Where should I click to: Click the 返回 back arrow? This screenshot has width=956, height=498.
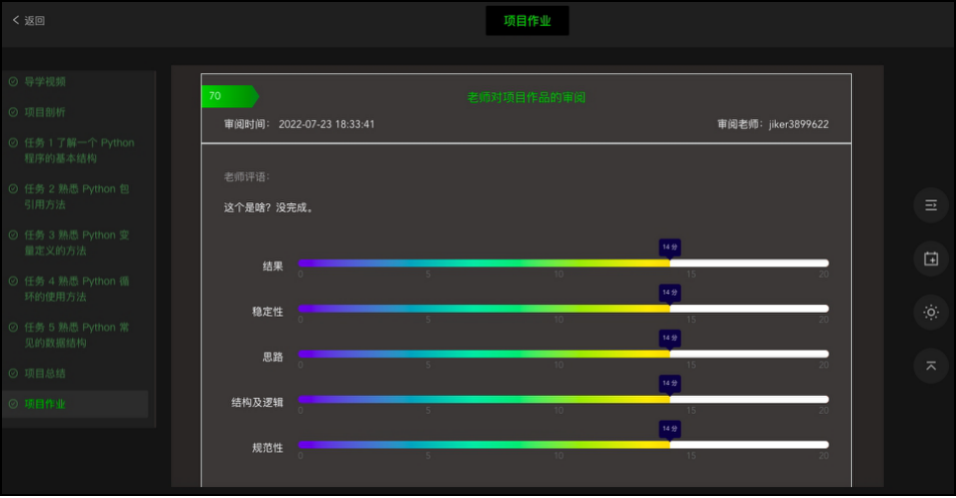[x=16, y=20]
